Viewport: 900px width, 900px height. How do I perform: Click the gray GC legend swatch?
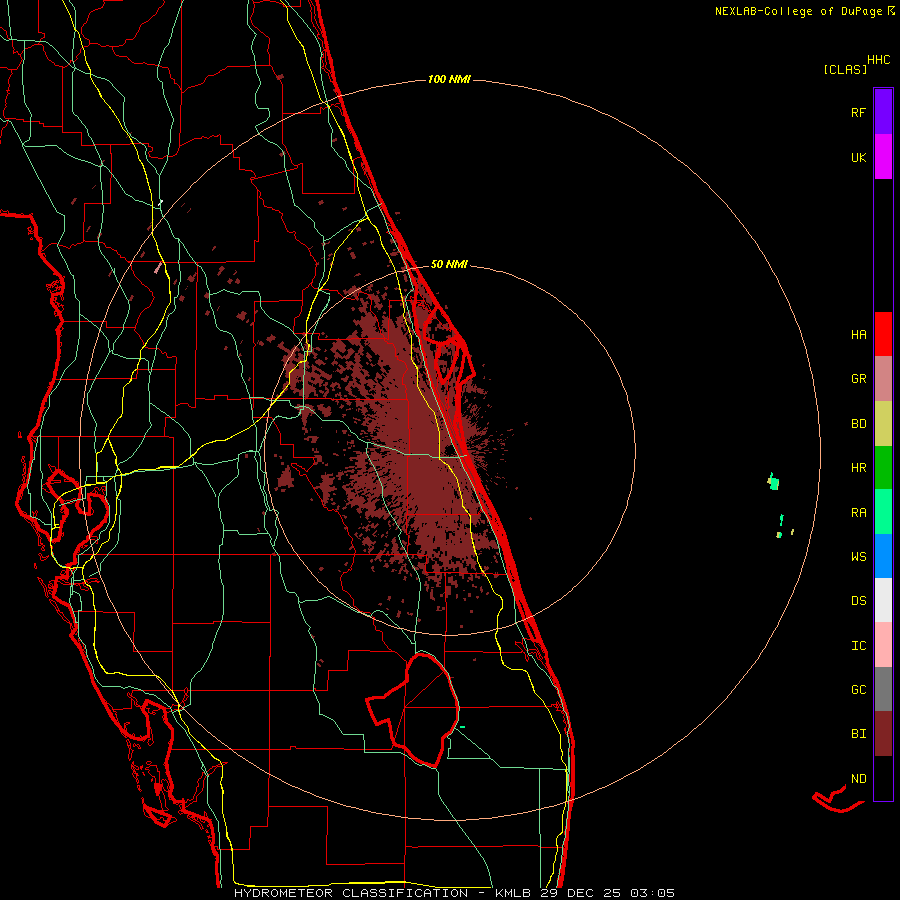coord(883,689)
